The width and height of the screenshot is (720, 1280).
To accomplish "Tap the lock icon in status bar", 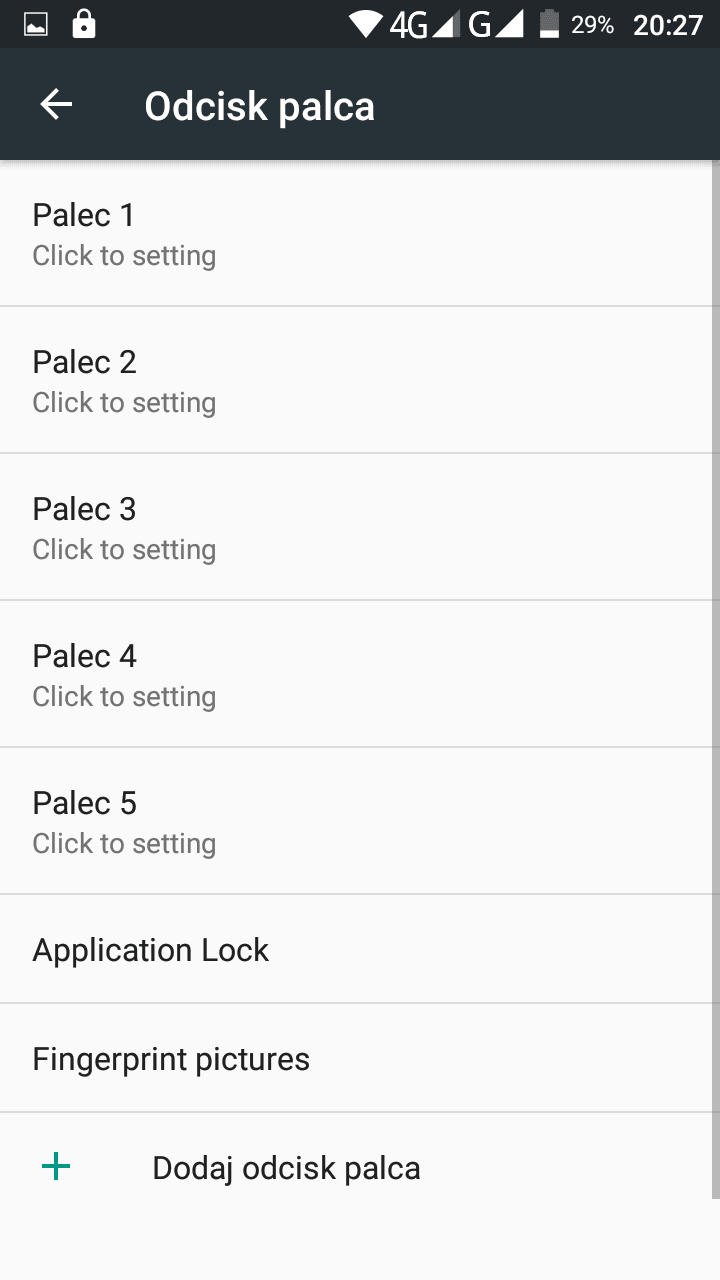I will click(84, 24).
